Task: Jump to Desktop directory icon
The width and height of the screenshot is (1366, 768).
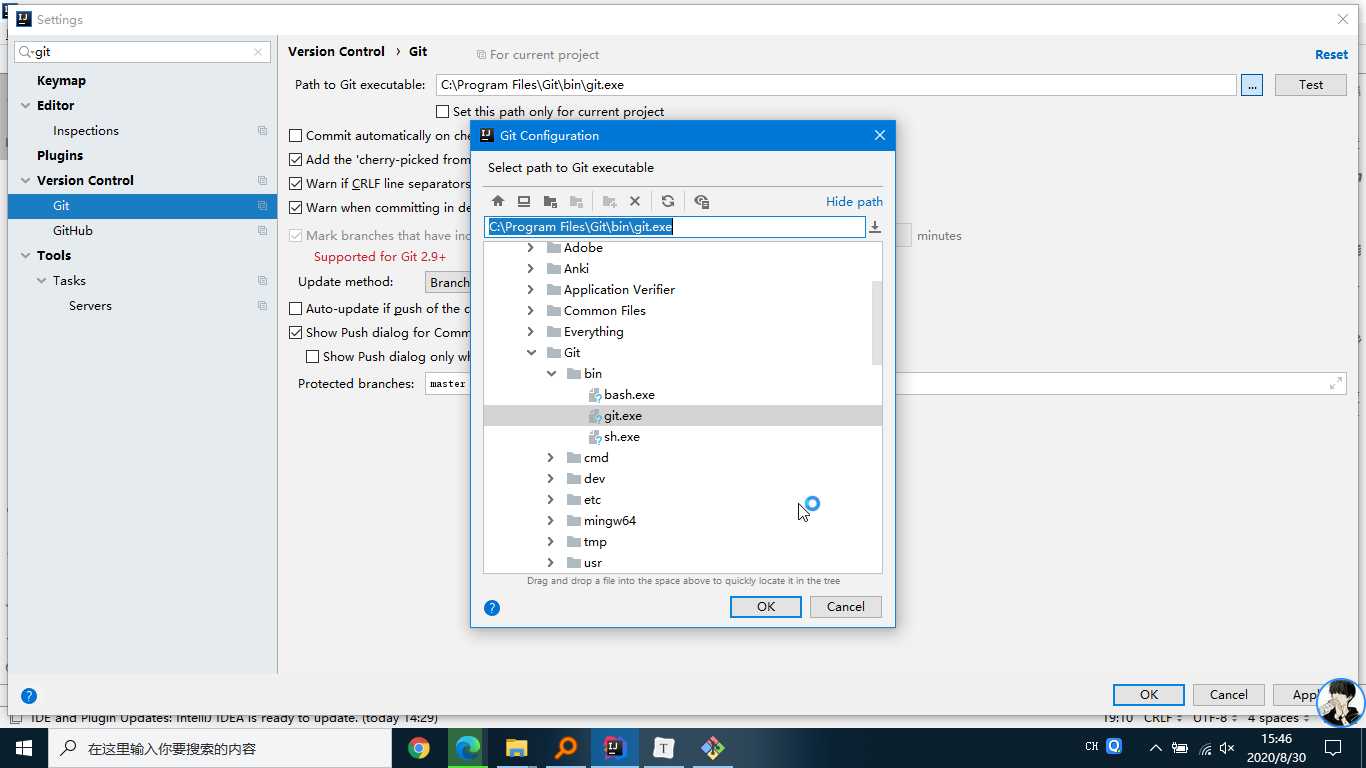Action: coord(524,201)
